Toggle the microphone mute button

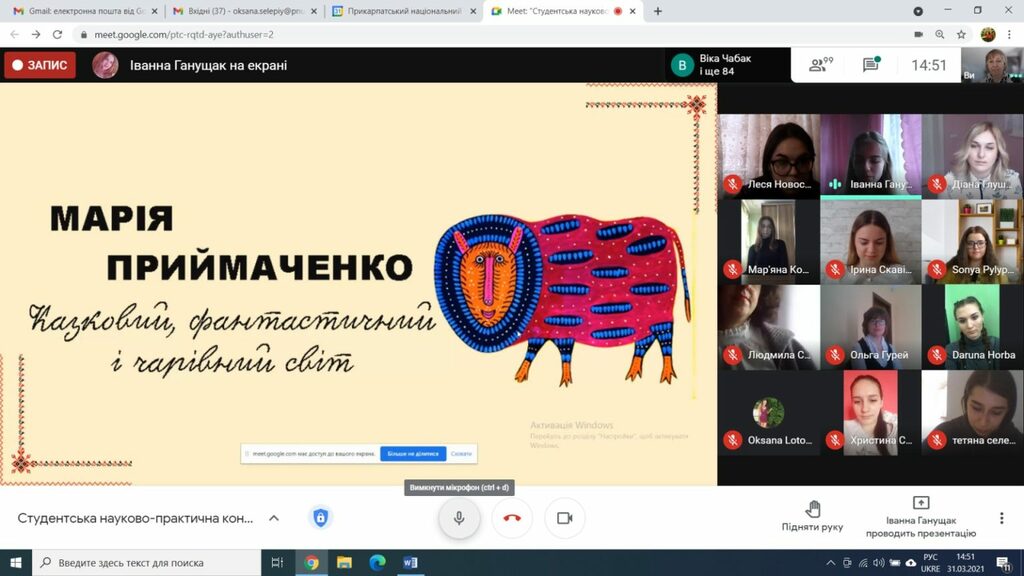[459, 518]
